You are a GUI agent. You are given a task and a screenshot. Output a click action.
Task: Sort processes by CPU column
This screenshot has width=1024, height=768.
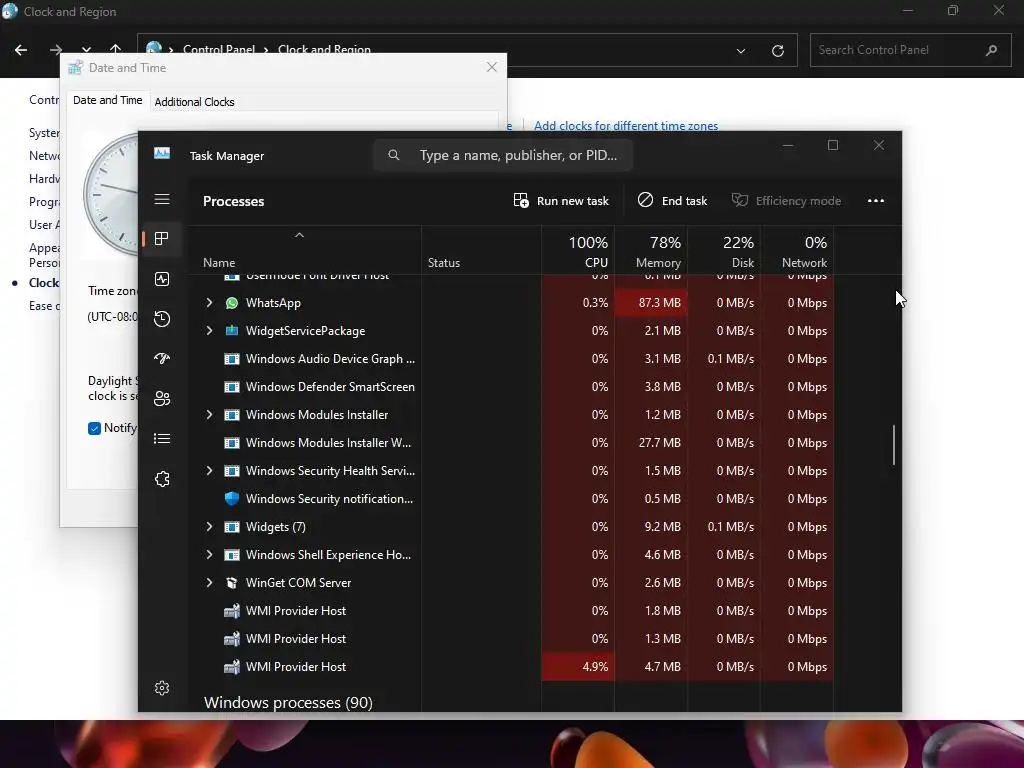578,251
